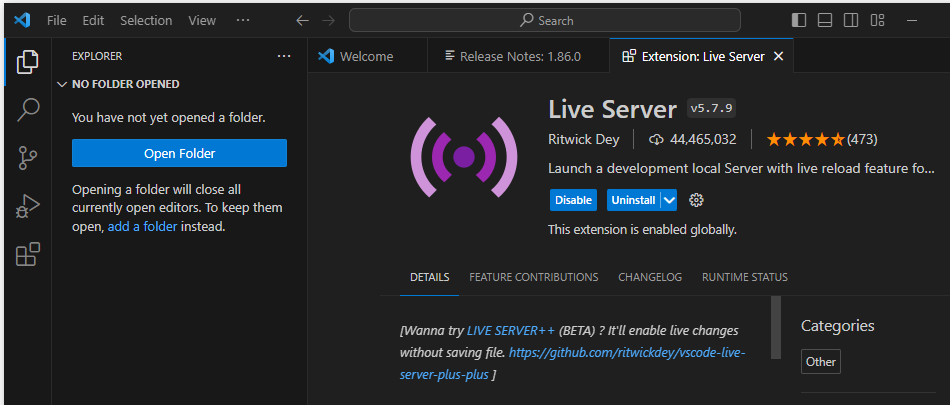Open the Uninstall dropdown arrow
Image resolution: width=950 pixels, height=405 pixels.
[668, 200]
